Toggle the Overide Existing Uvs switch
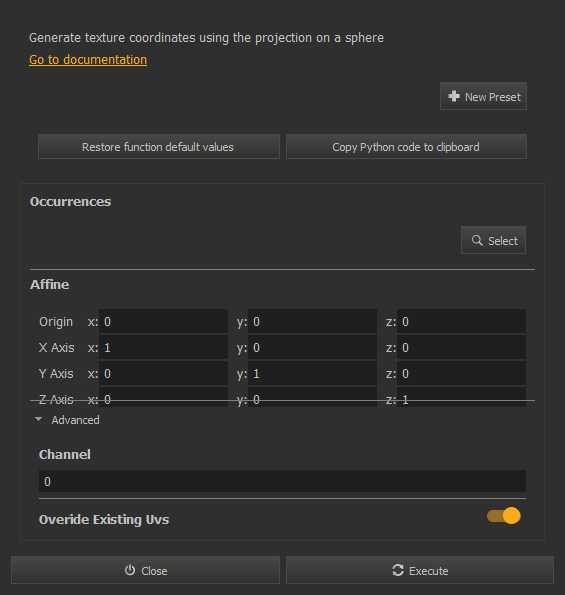Screen dimensions: 565x595 coord(504,516)
